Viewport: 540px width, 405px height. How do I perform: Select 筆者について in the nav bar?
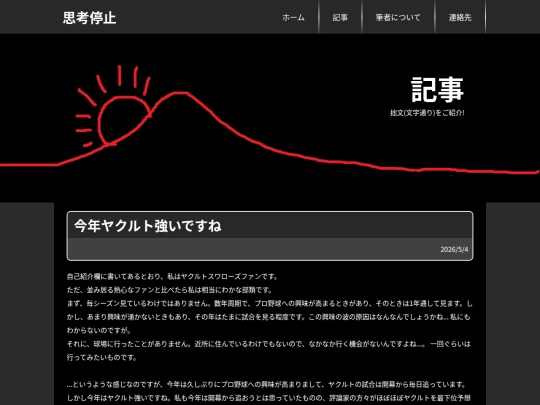tap(398, 17)
